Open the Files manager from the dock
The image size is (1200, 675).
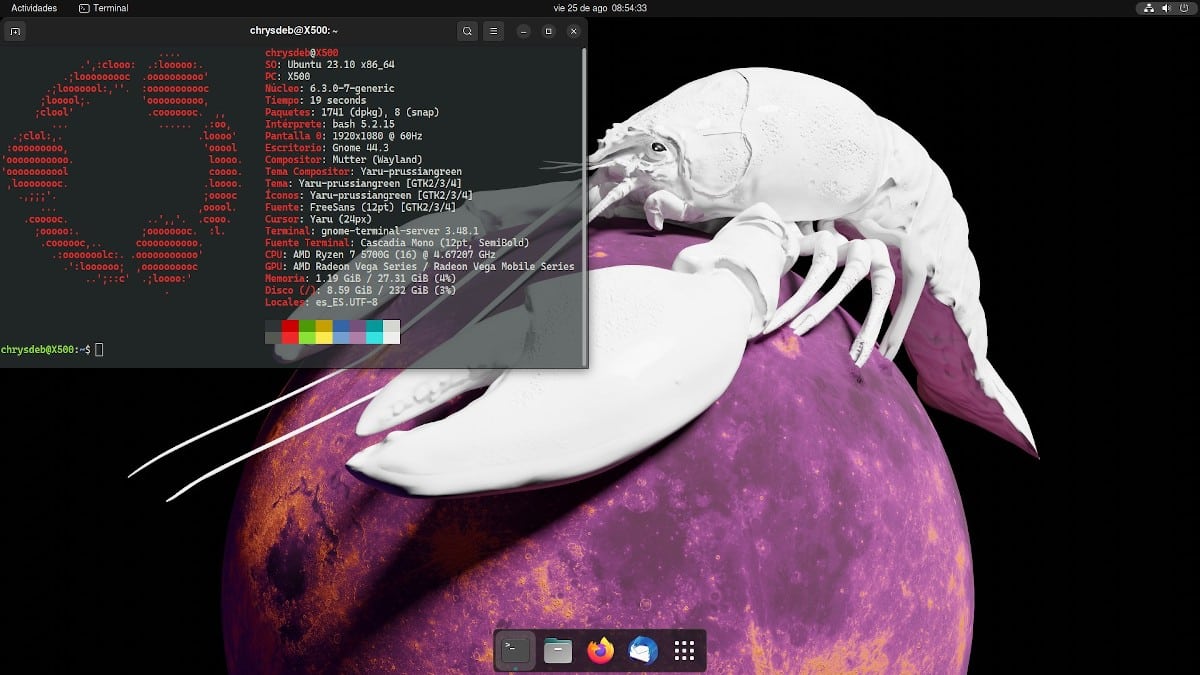(x=558, y=651)
